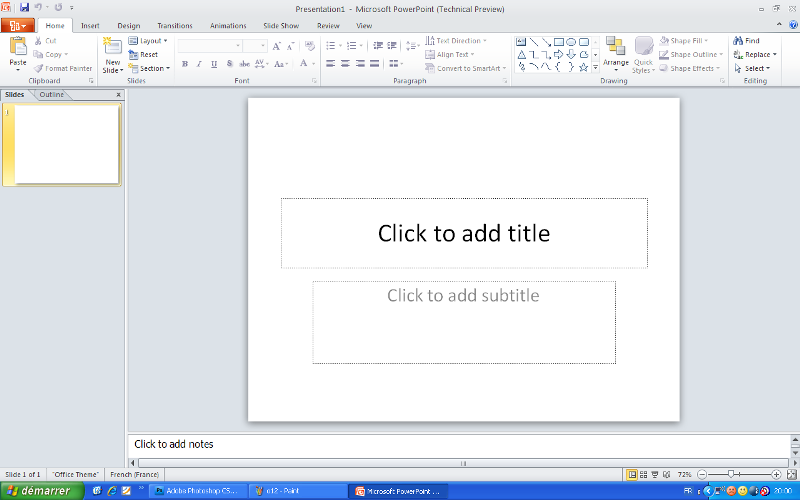Select the Oval shape

click(571, 42)
